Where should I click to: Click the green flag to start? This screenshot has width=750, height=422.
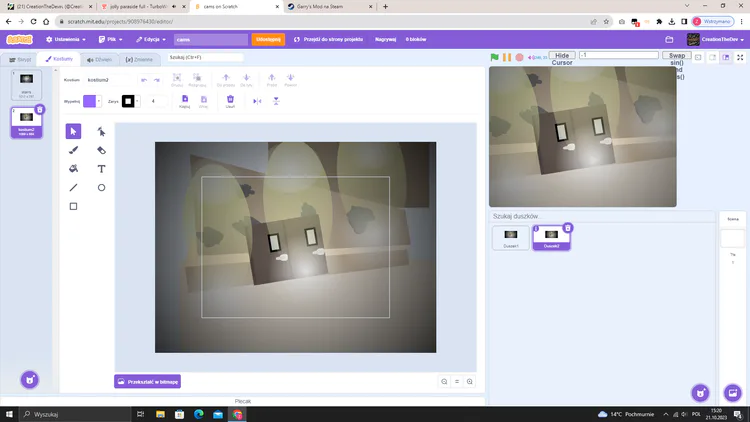[495, 57]
